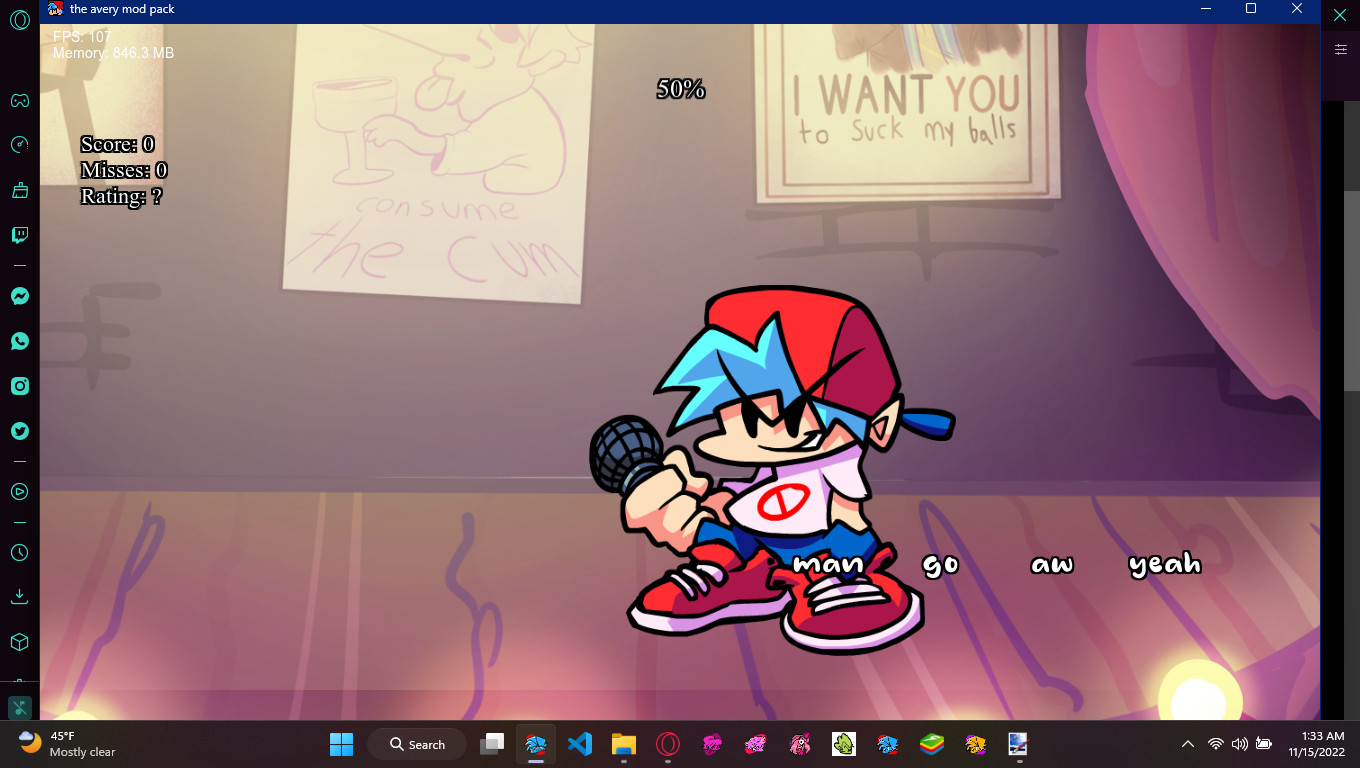Image resolution: width=1360 pixels, height=768 pixels.
Task: Open the Player icon in sidebar
Action: [19, 491]
